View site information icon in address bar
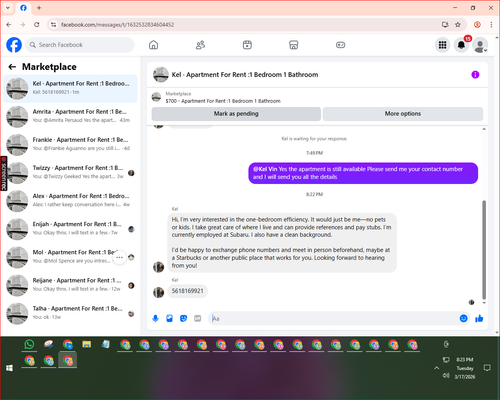The width and height of the screenshot is (500, 400). coord(53,25)
